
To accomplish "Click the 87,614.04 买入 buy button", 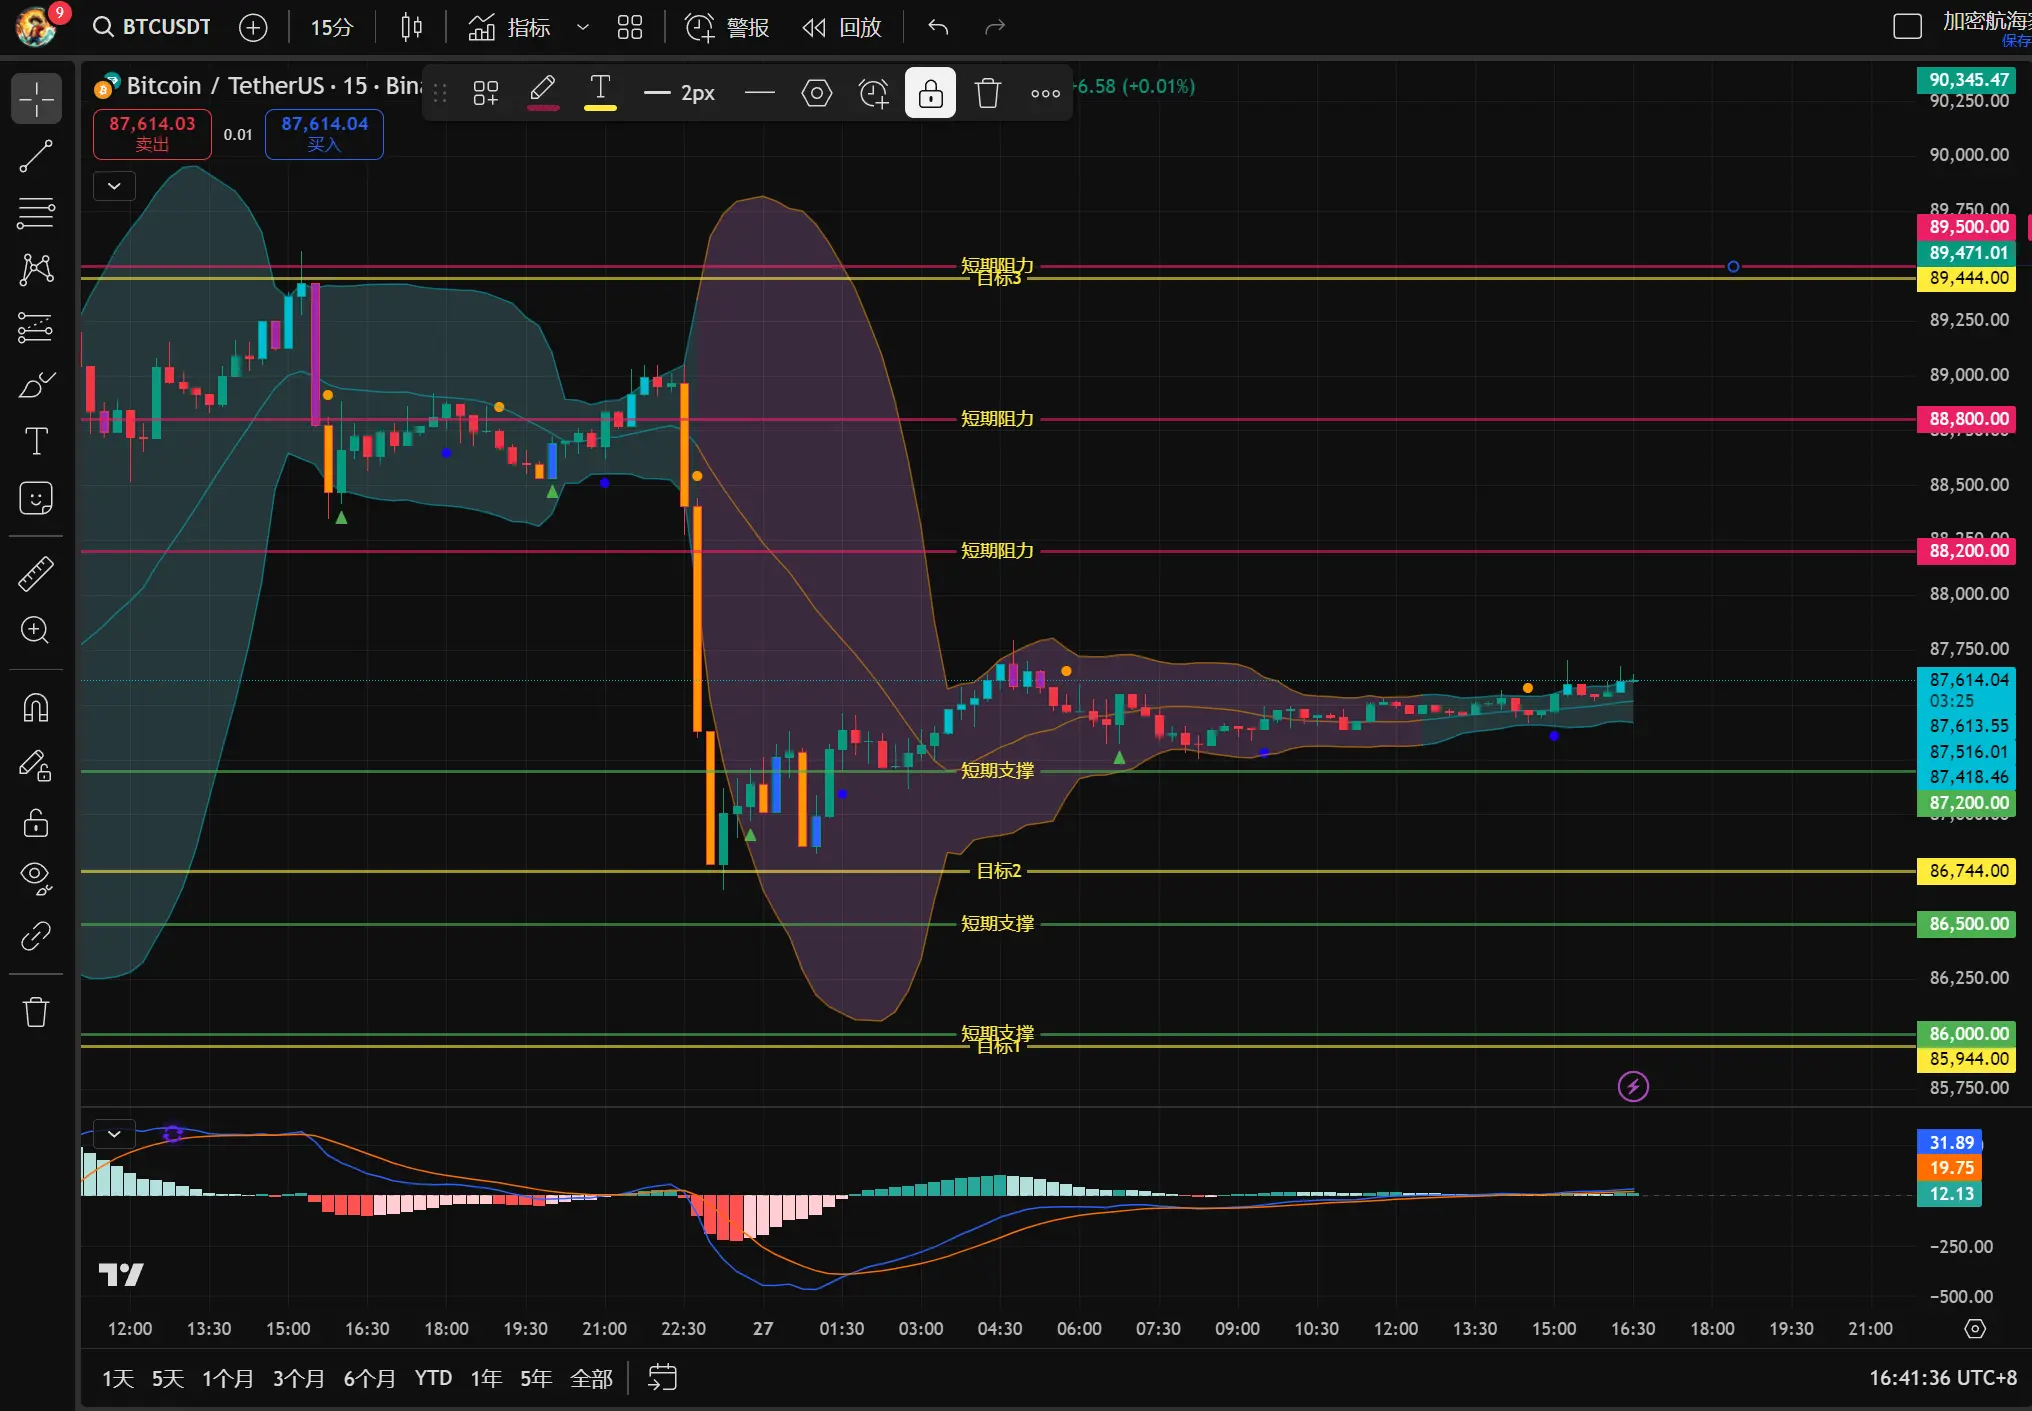I will point(324,133).
